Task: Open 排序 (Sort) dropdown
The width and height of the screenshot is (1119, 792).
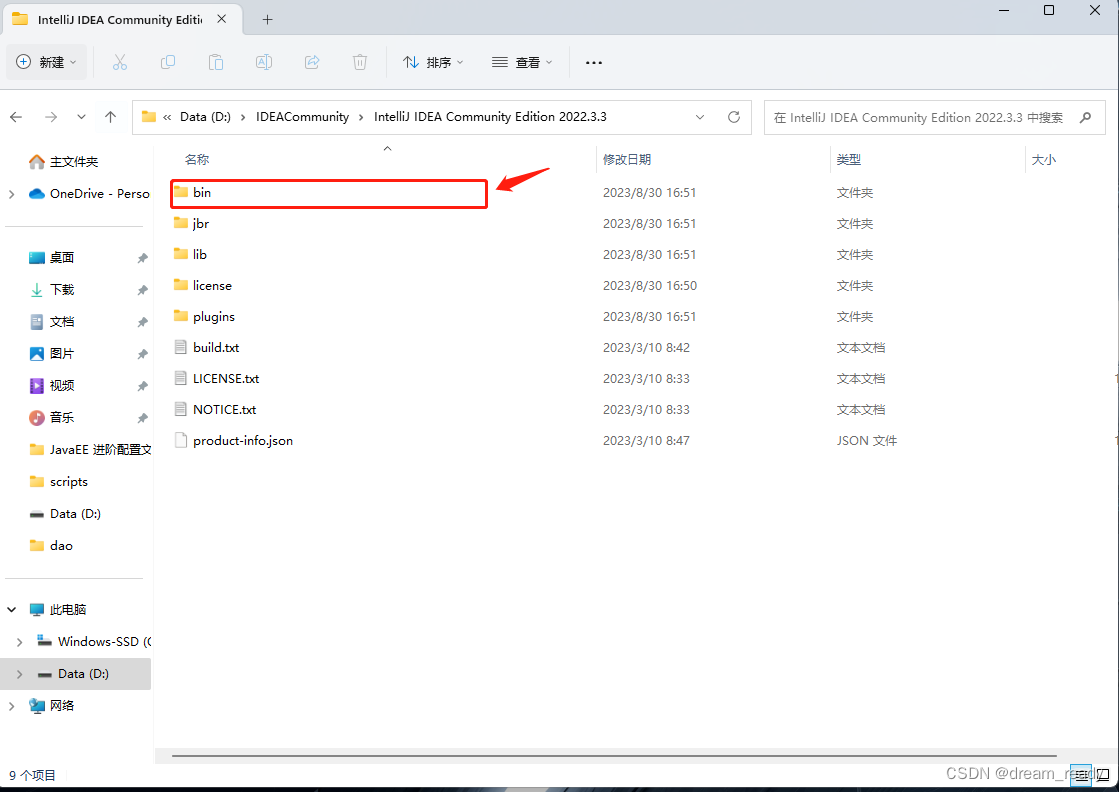Action: (433, 63)
